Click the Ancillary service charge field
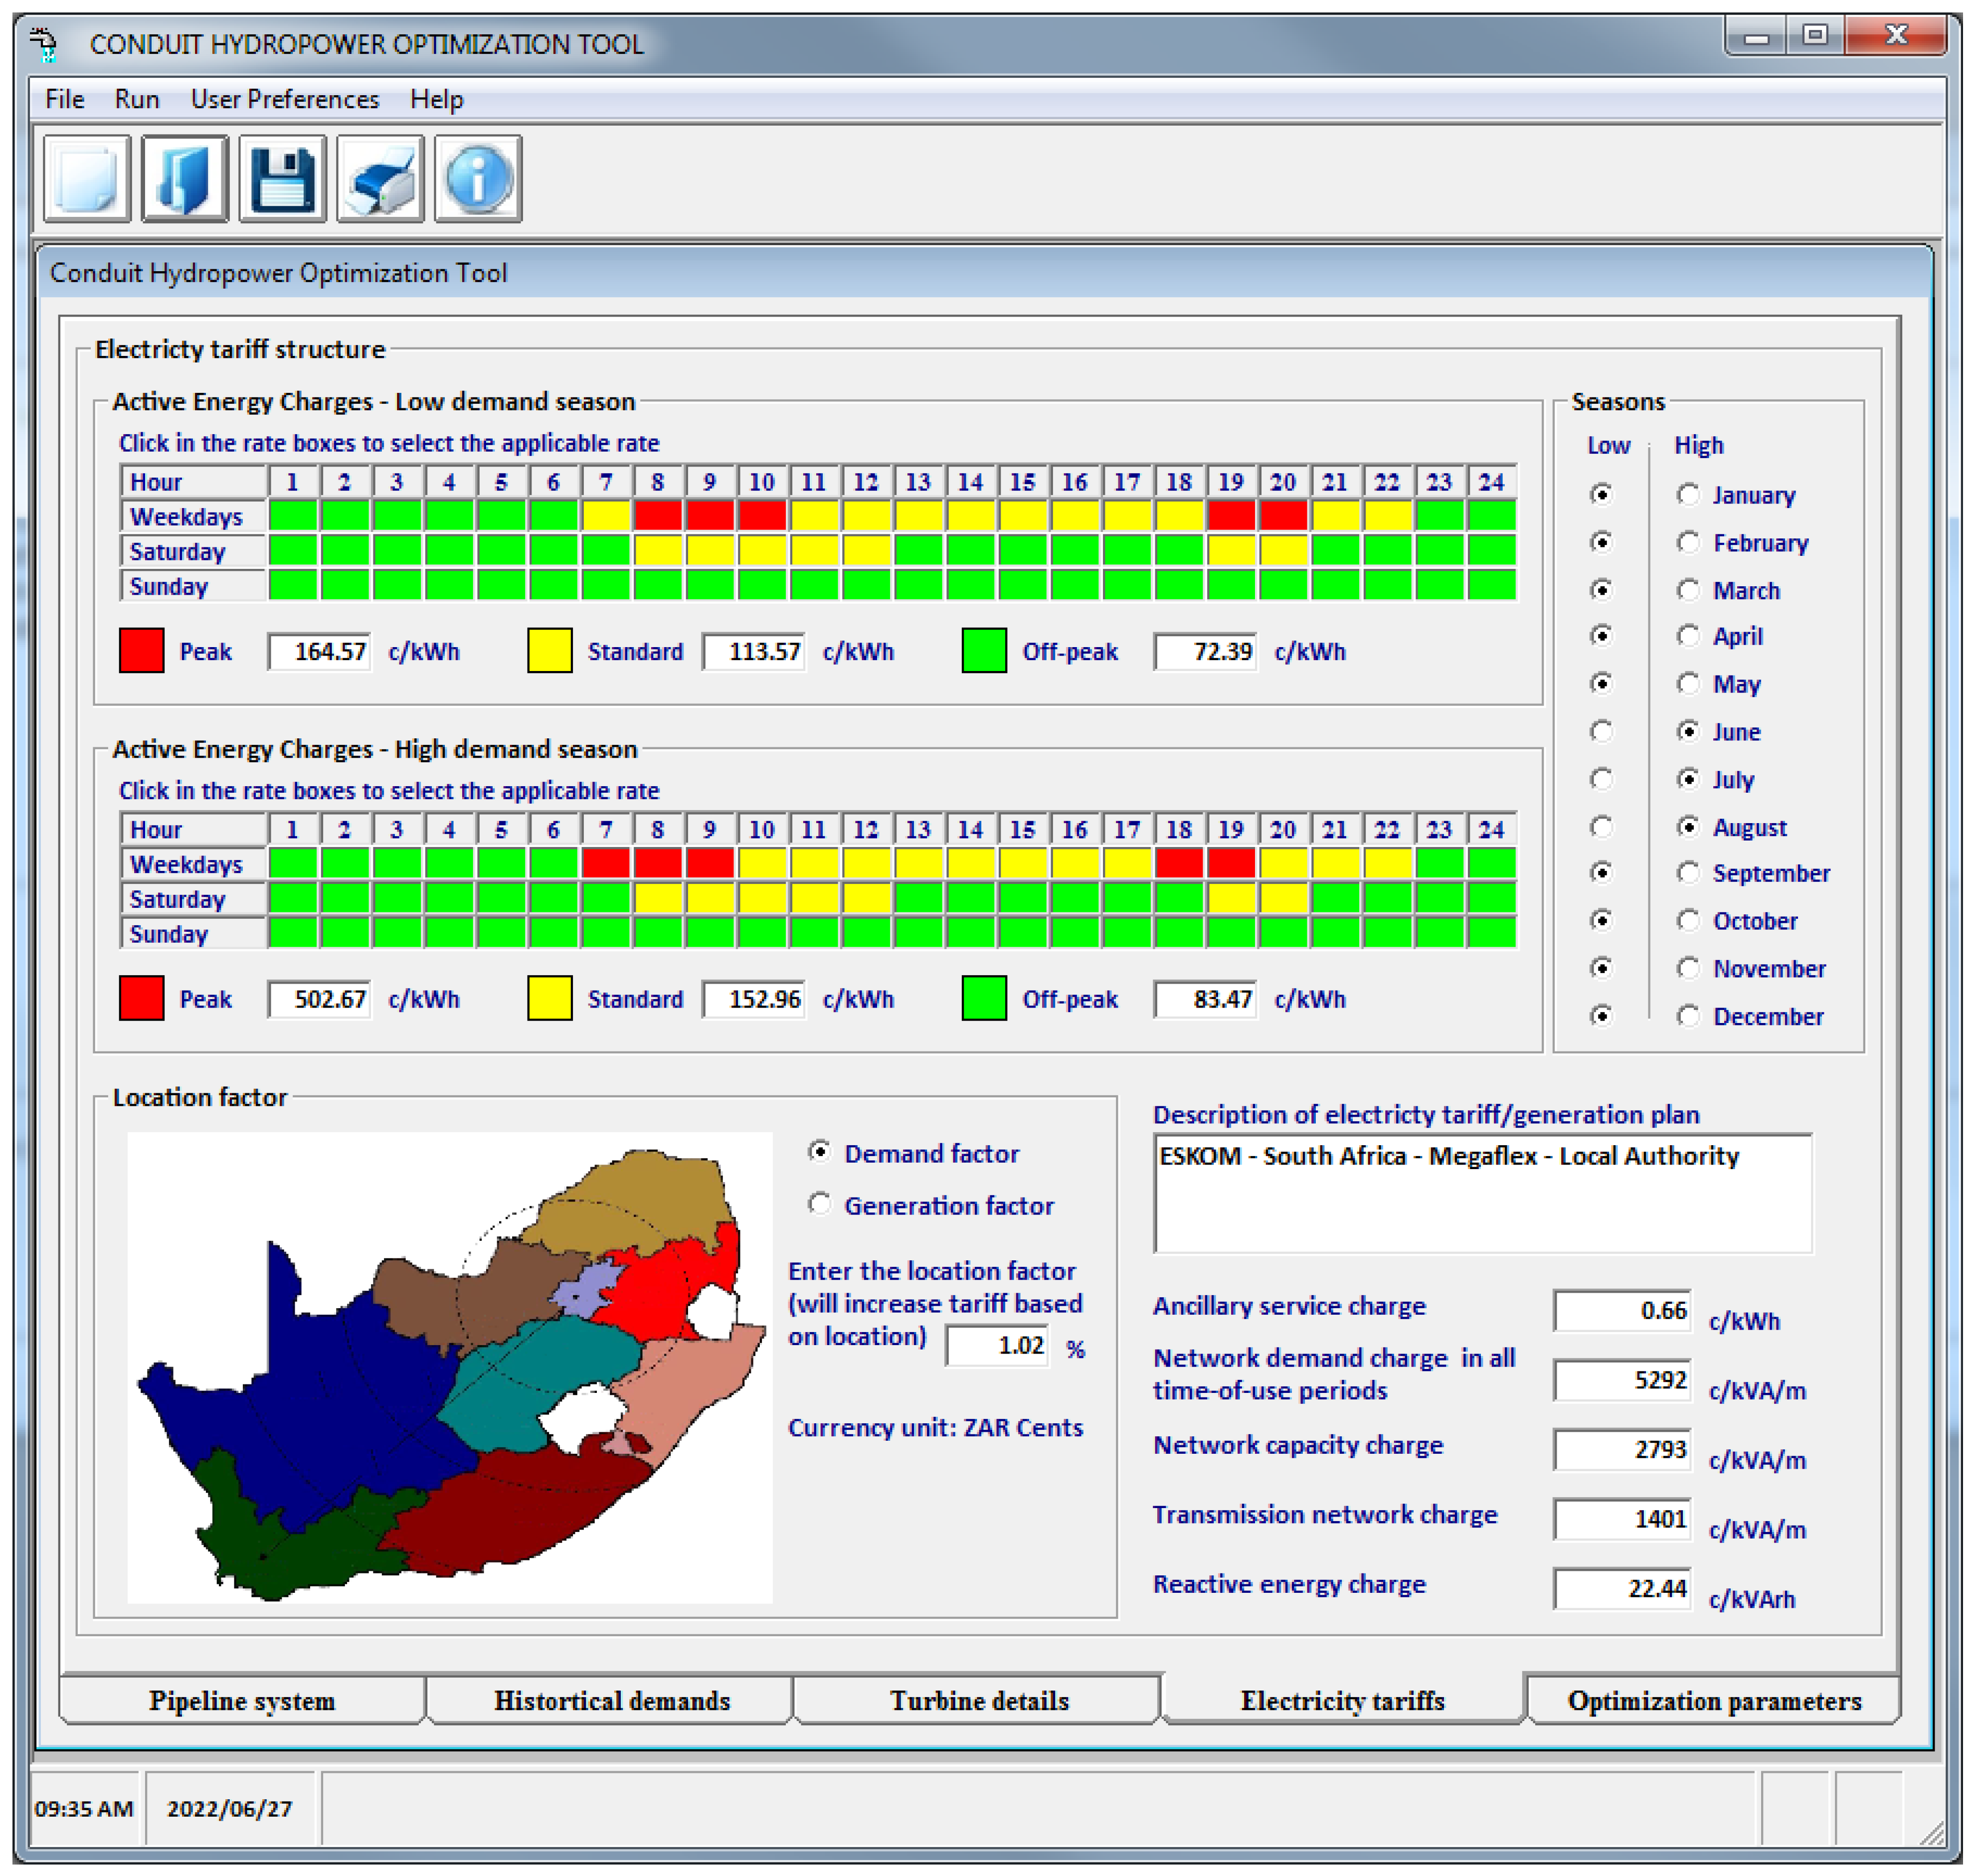 click(x=1622, y=1310)
